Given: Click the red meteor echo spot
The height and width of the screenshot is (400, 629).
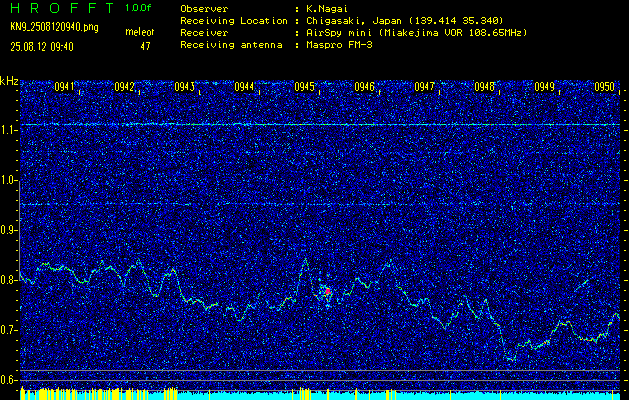Looking at the screenshot, I should point(328,291).
